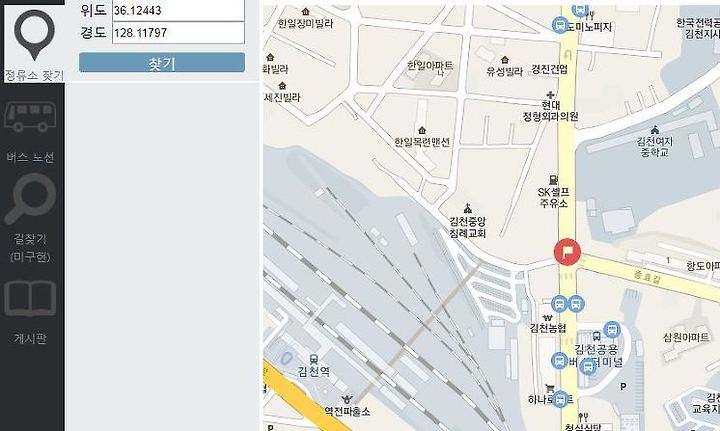The width and height of the screenshot is (720, 431).
Task: Click the 김천여자중학교 map label
Action: click(654, 146)
